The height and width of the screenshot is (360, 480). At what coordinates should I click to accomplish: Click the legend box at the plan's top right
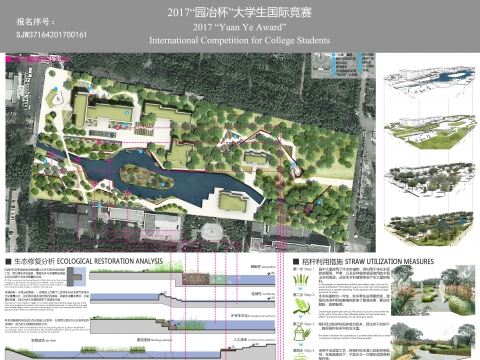[x=343, y=65]
